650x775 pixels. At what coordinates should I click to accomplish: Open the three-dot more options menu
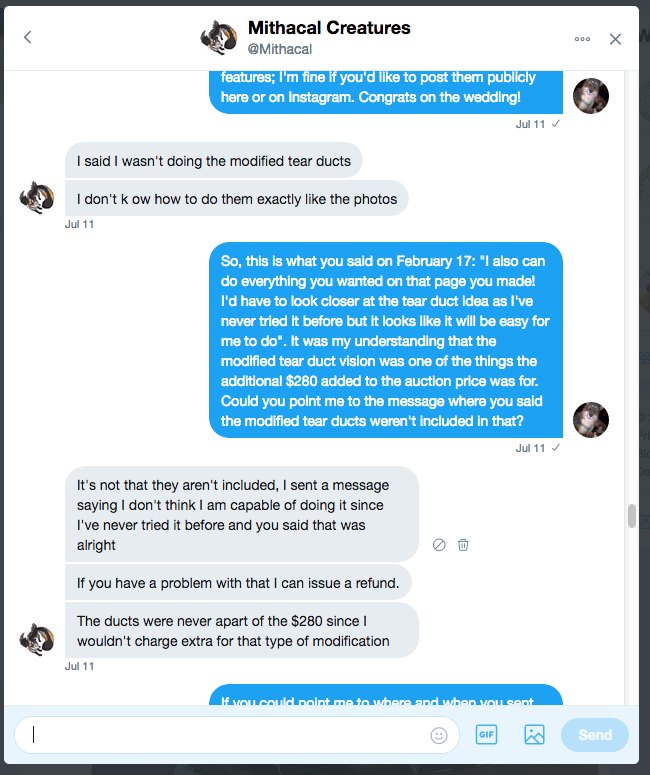click(582, 39)
